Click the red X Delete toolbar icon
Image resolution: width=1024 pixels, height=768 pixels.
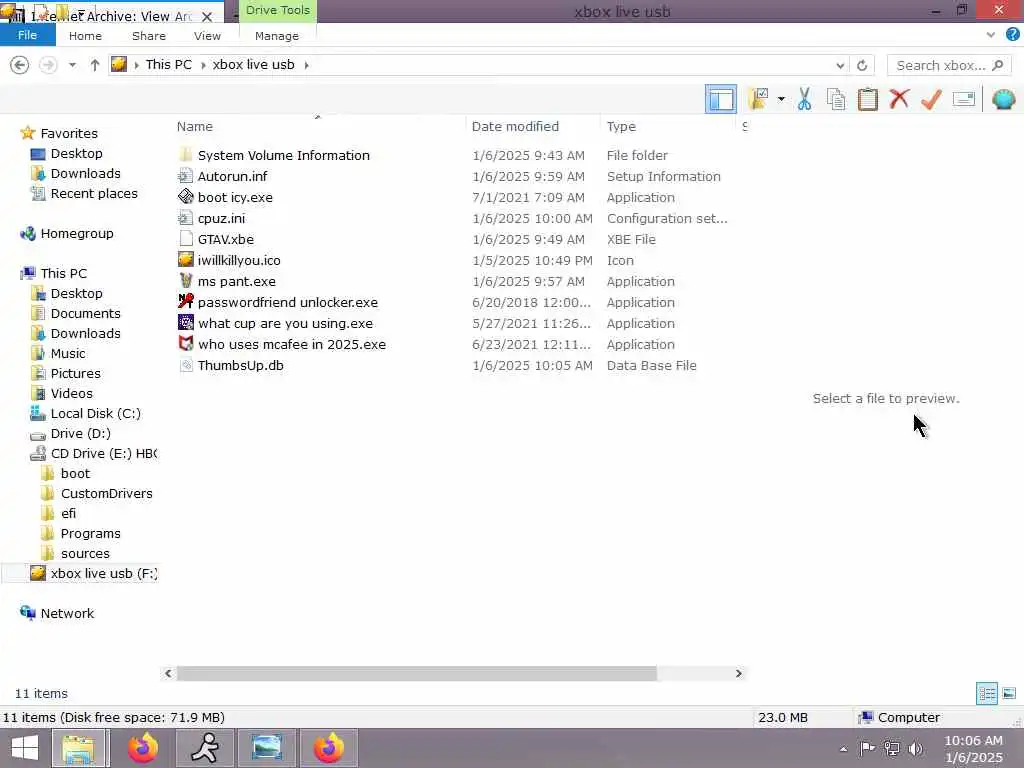coord(899,99)
